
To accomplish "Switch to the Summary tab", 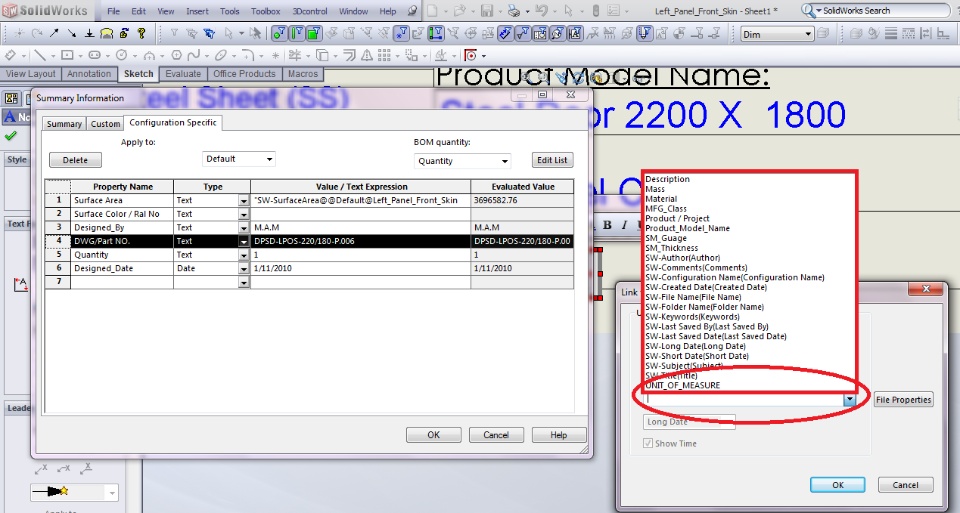I will click(64, 124).
